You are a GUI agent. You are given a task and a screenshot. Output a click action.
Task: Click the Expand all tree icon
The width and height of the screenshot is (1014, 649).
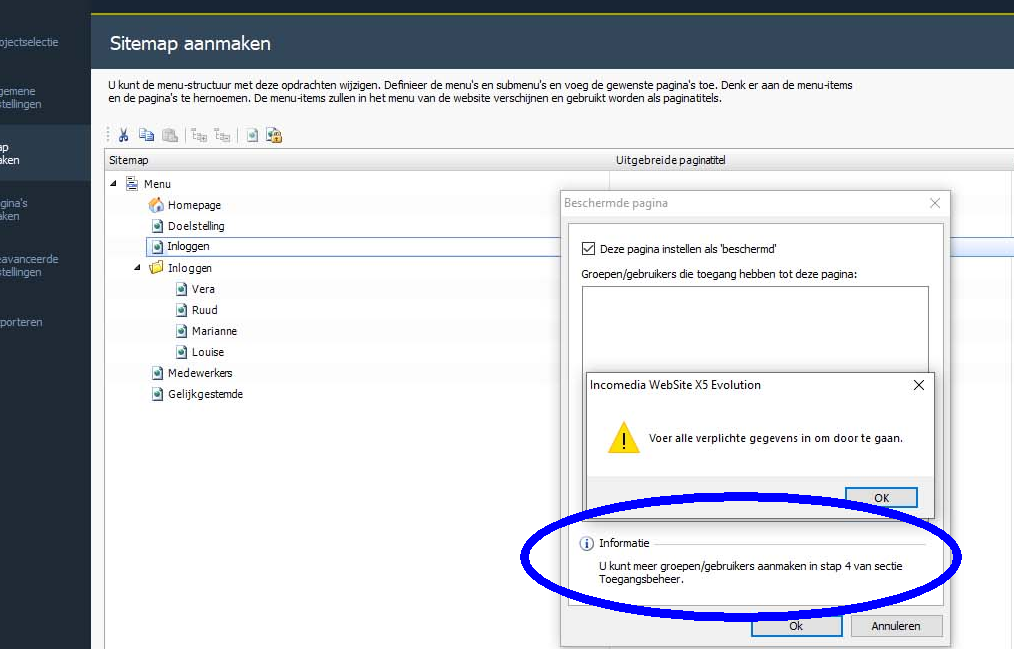(x=199, y=136)
